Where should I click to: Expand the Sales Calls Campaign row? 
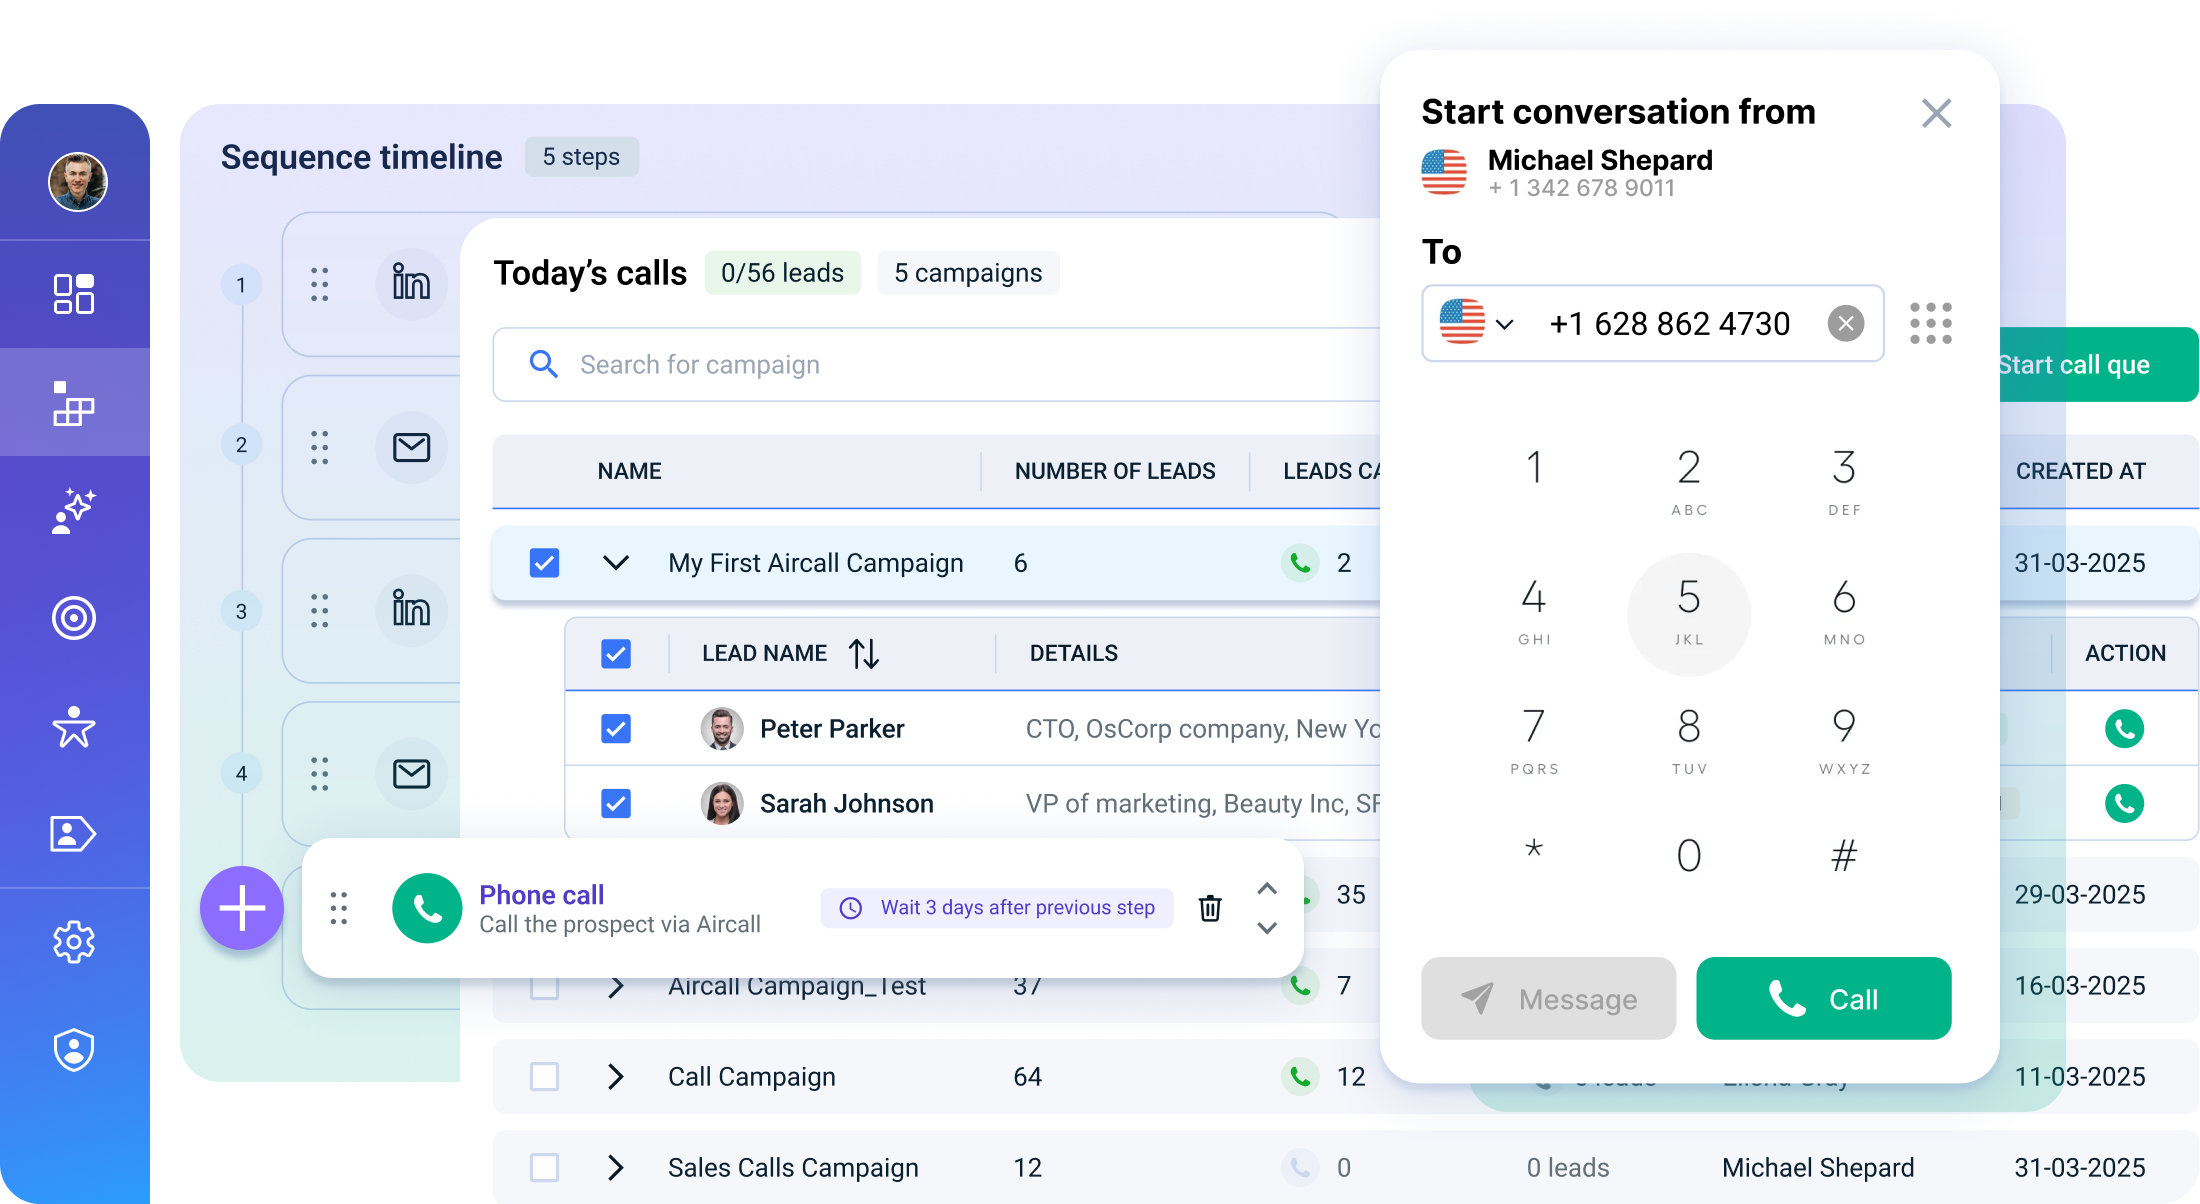click(616, 1168)
